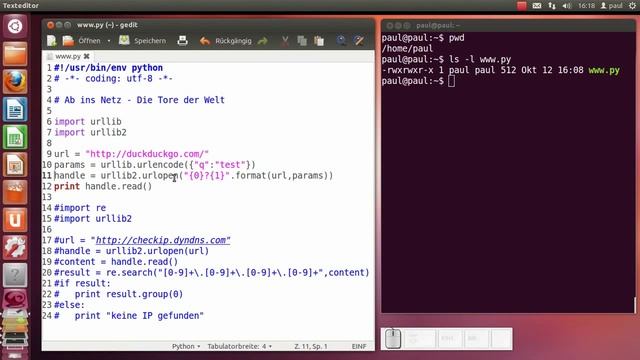640x360 pixels.
Task: Open the search tool in gedit
Action: coord(341,40)
